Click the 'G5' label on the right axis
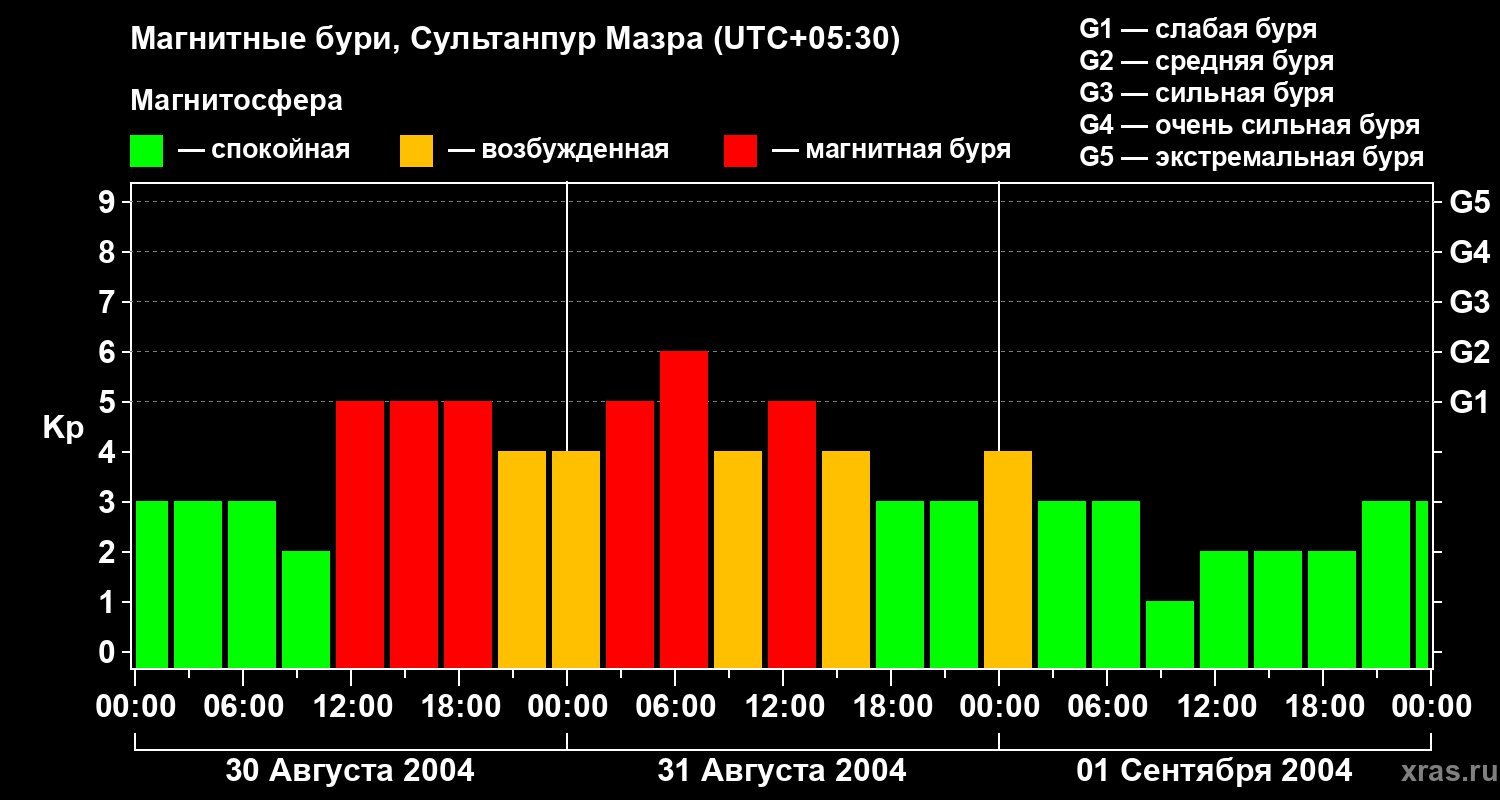This screenshot has width=1500, height=800. [x=1470, y=202]
